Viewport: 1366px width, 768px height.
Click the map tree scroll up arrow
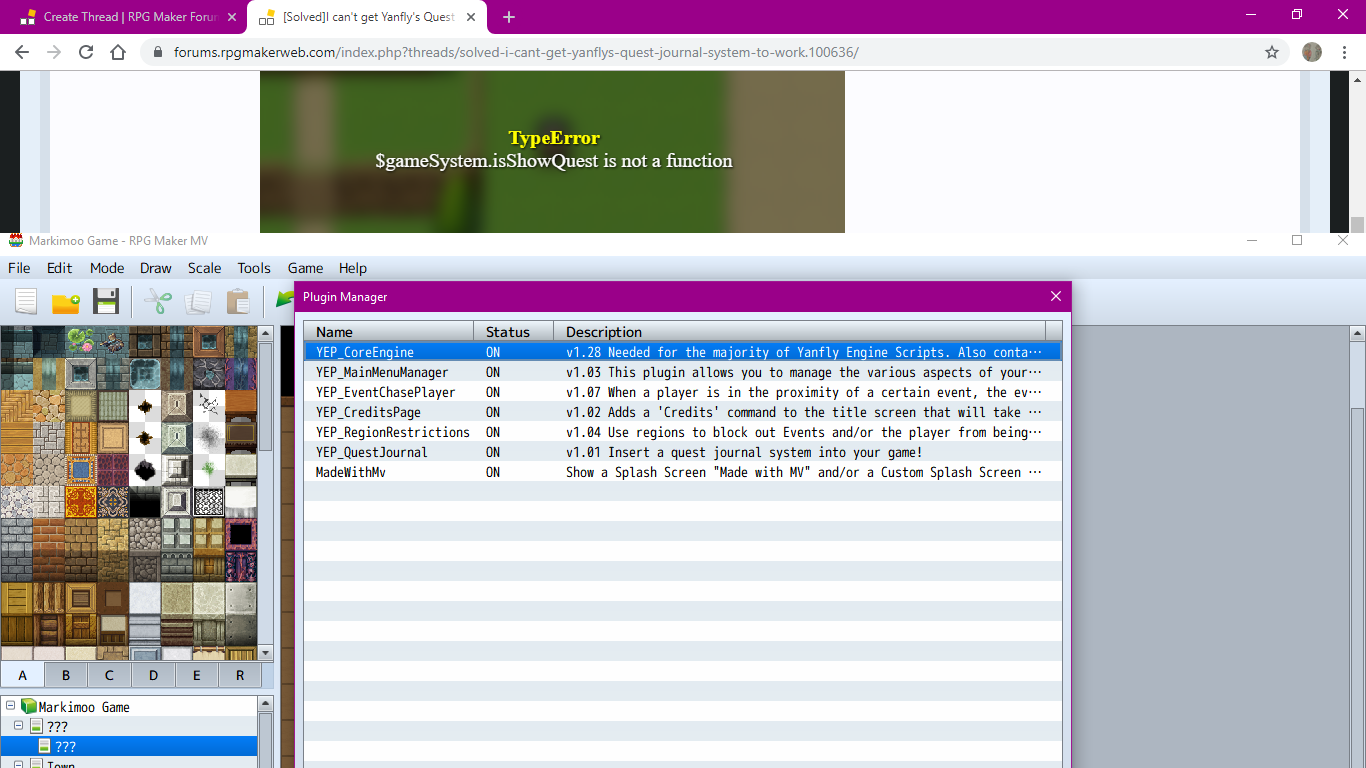click(x=265, y=705)
